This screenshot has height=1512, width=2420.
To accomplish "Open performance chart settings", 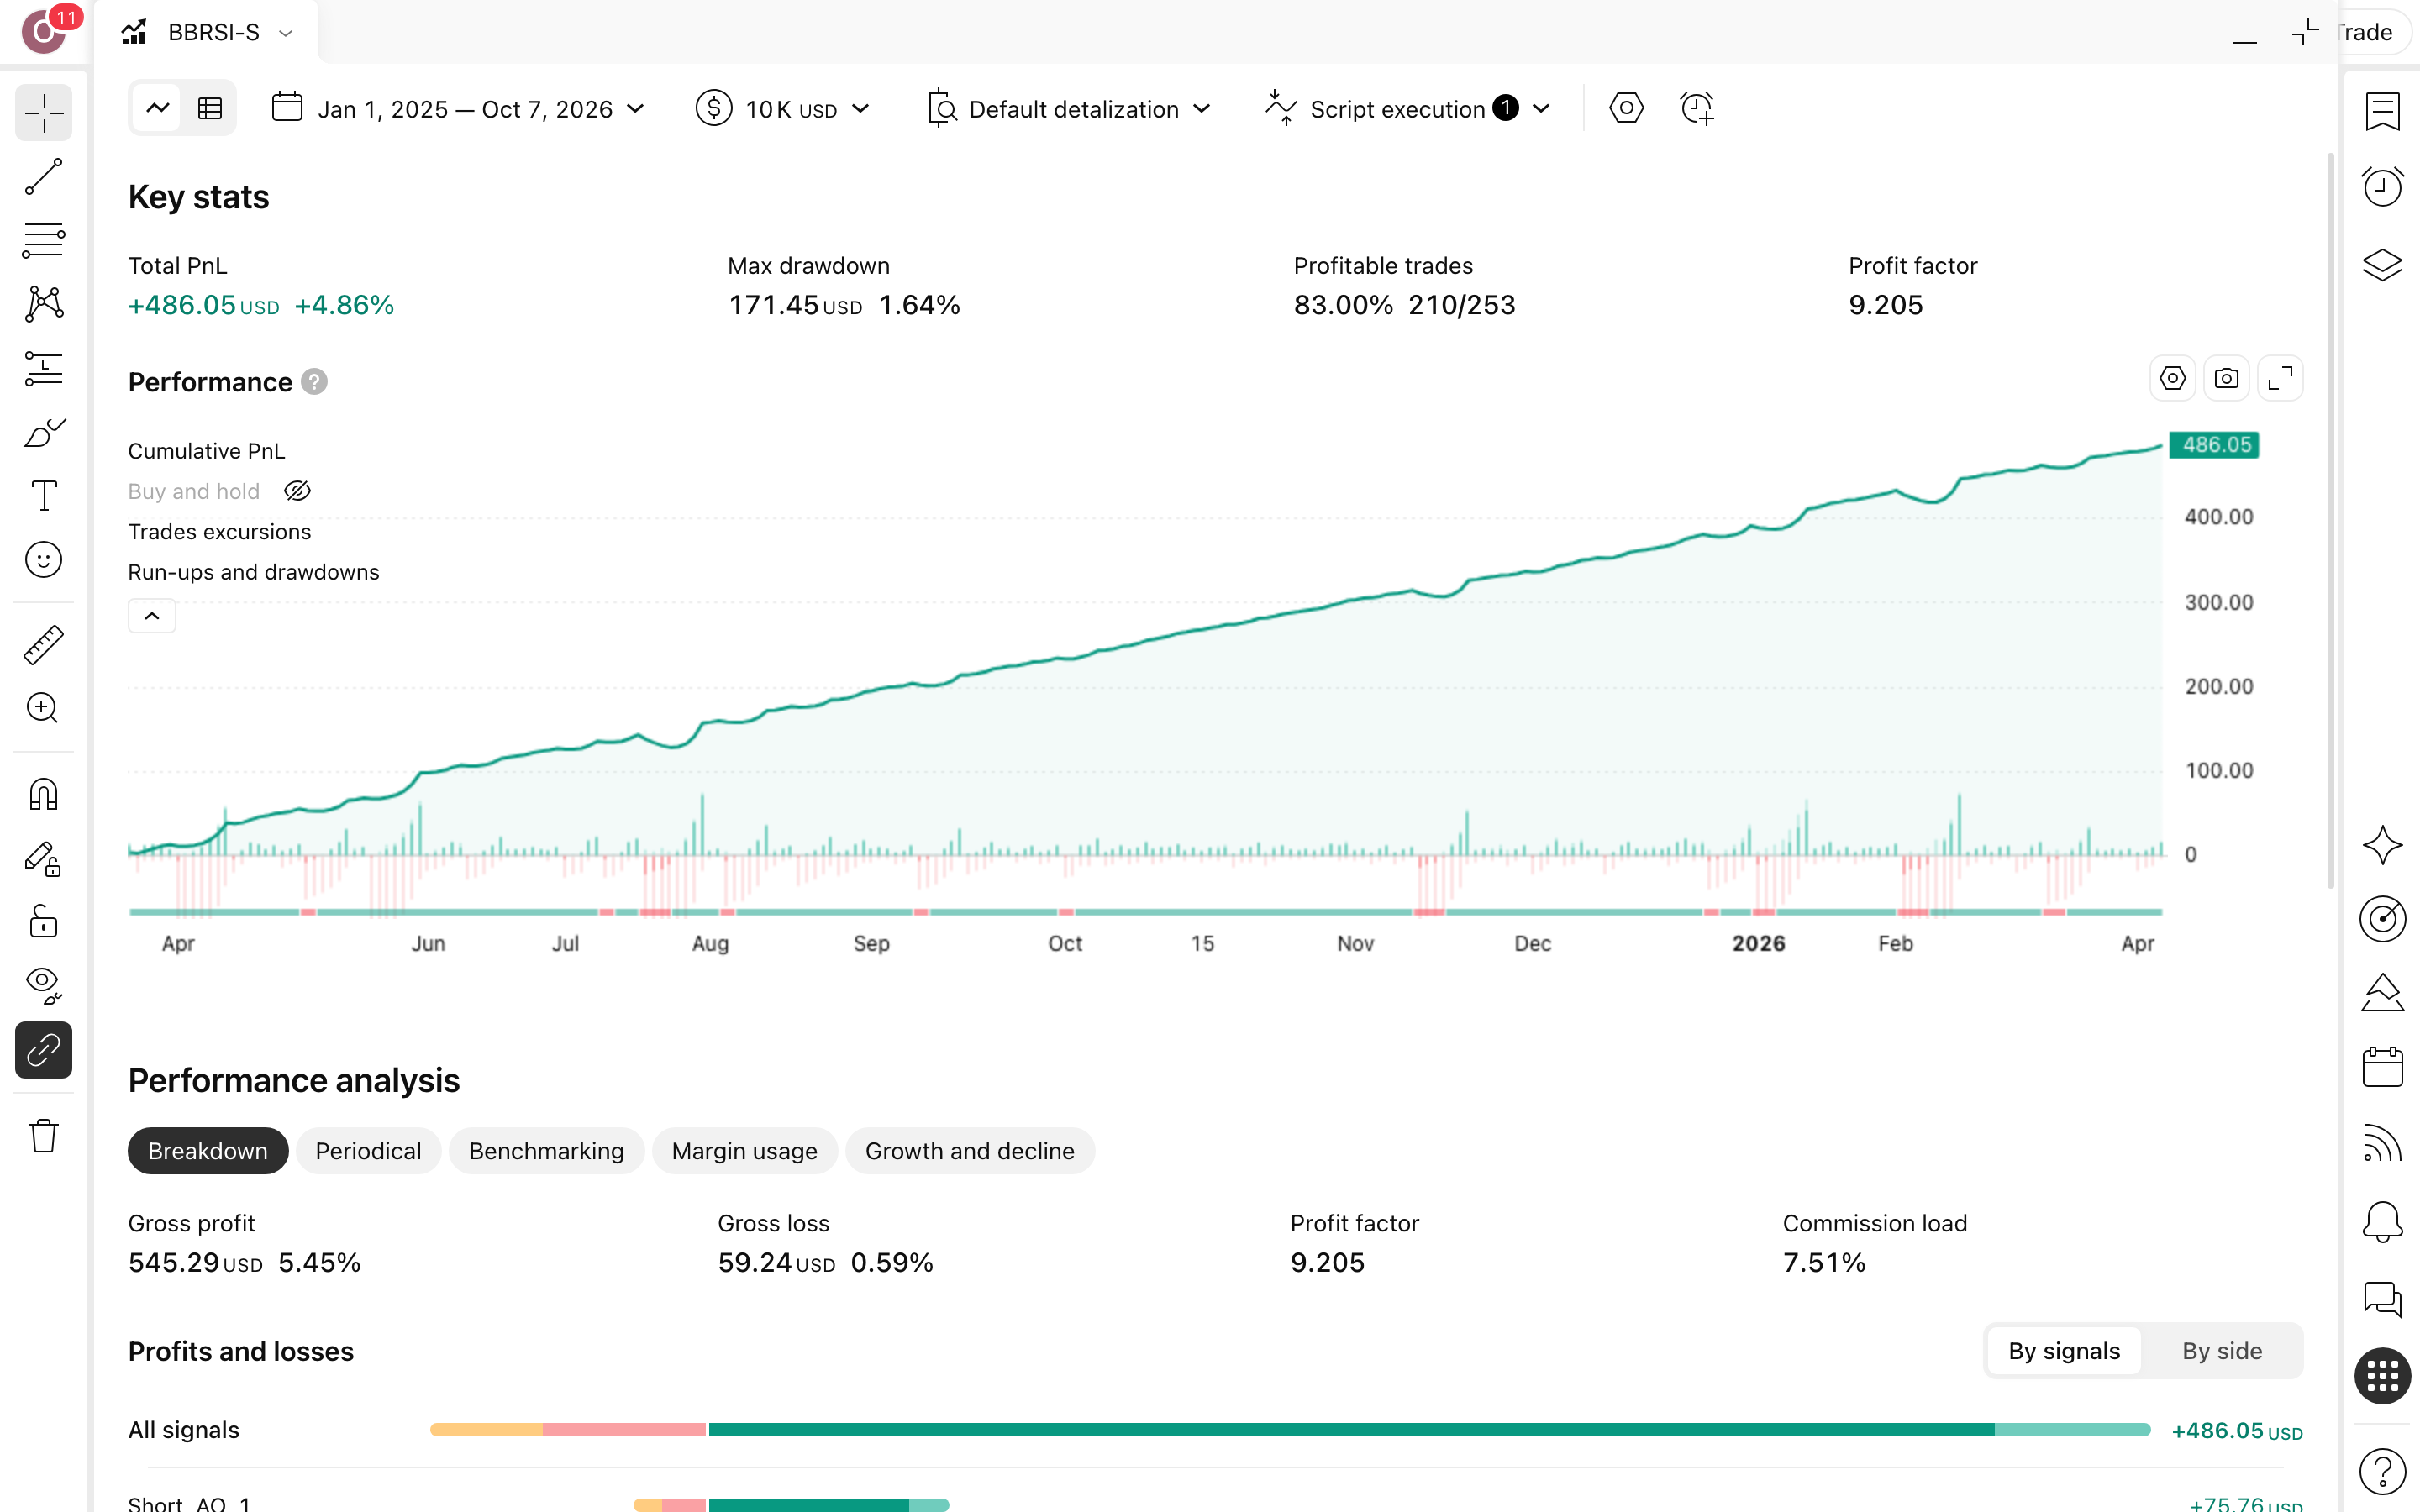I will [x=2172, y=379].
